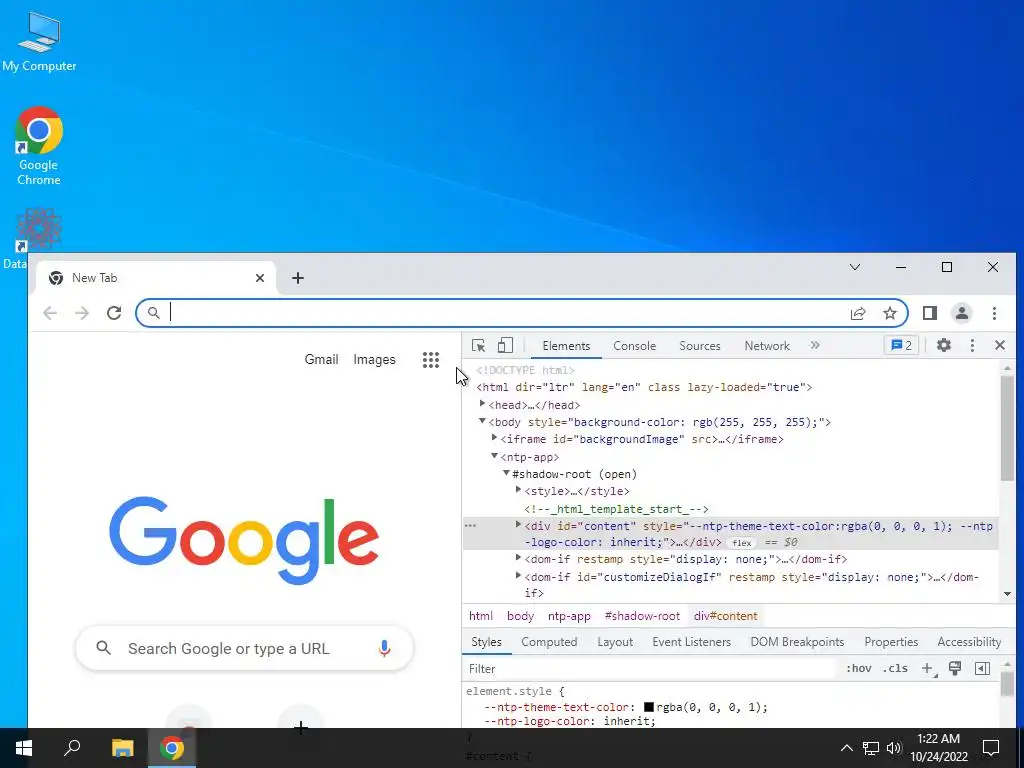Screen dimensions: 1024x768
Task: Open the Google apps grid
Action: (x=430, y=360)
